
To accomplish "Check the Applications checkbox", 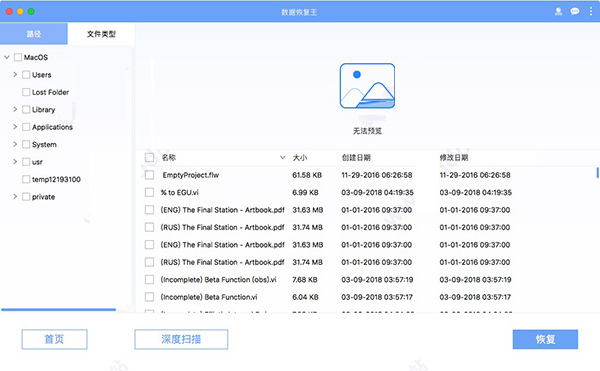I will pos(26,127).
